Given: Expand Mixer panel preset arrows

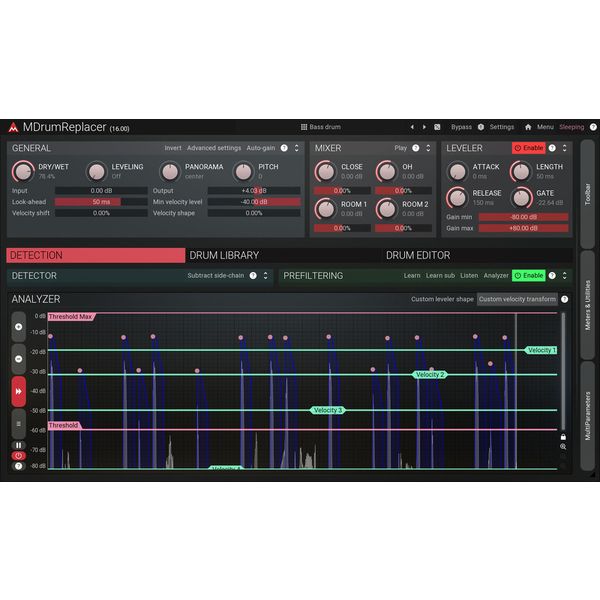Looking at the screenshot, I should pyautogui.click(x=428, y=148).
